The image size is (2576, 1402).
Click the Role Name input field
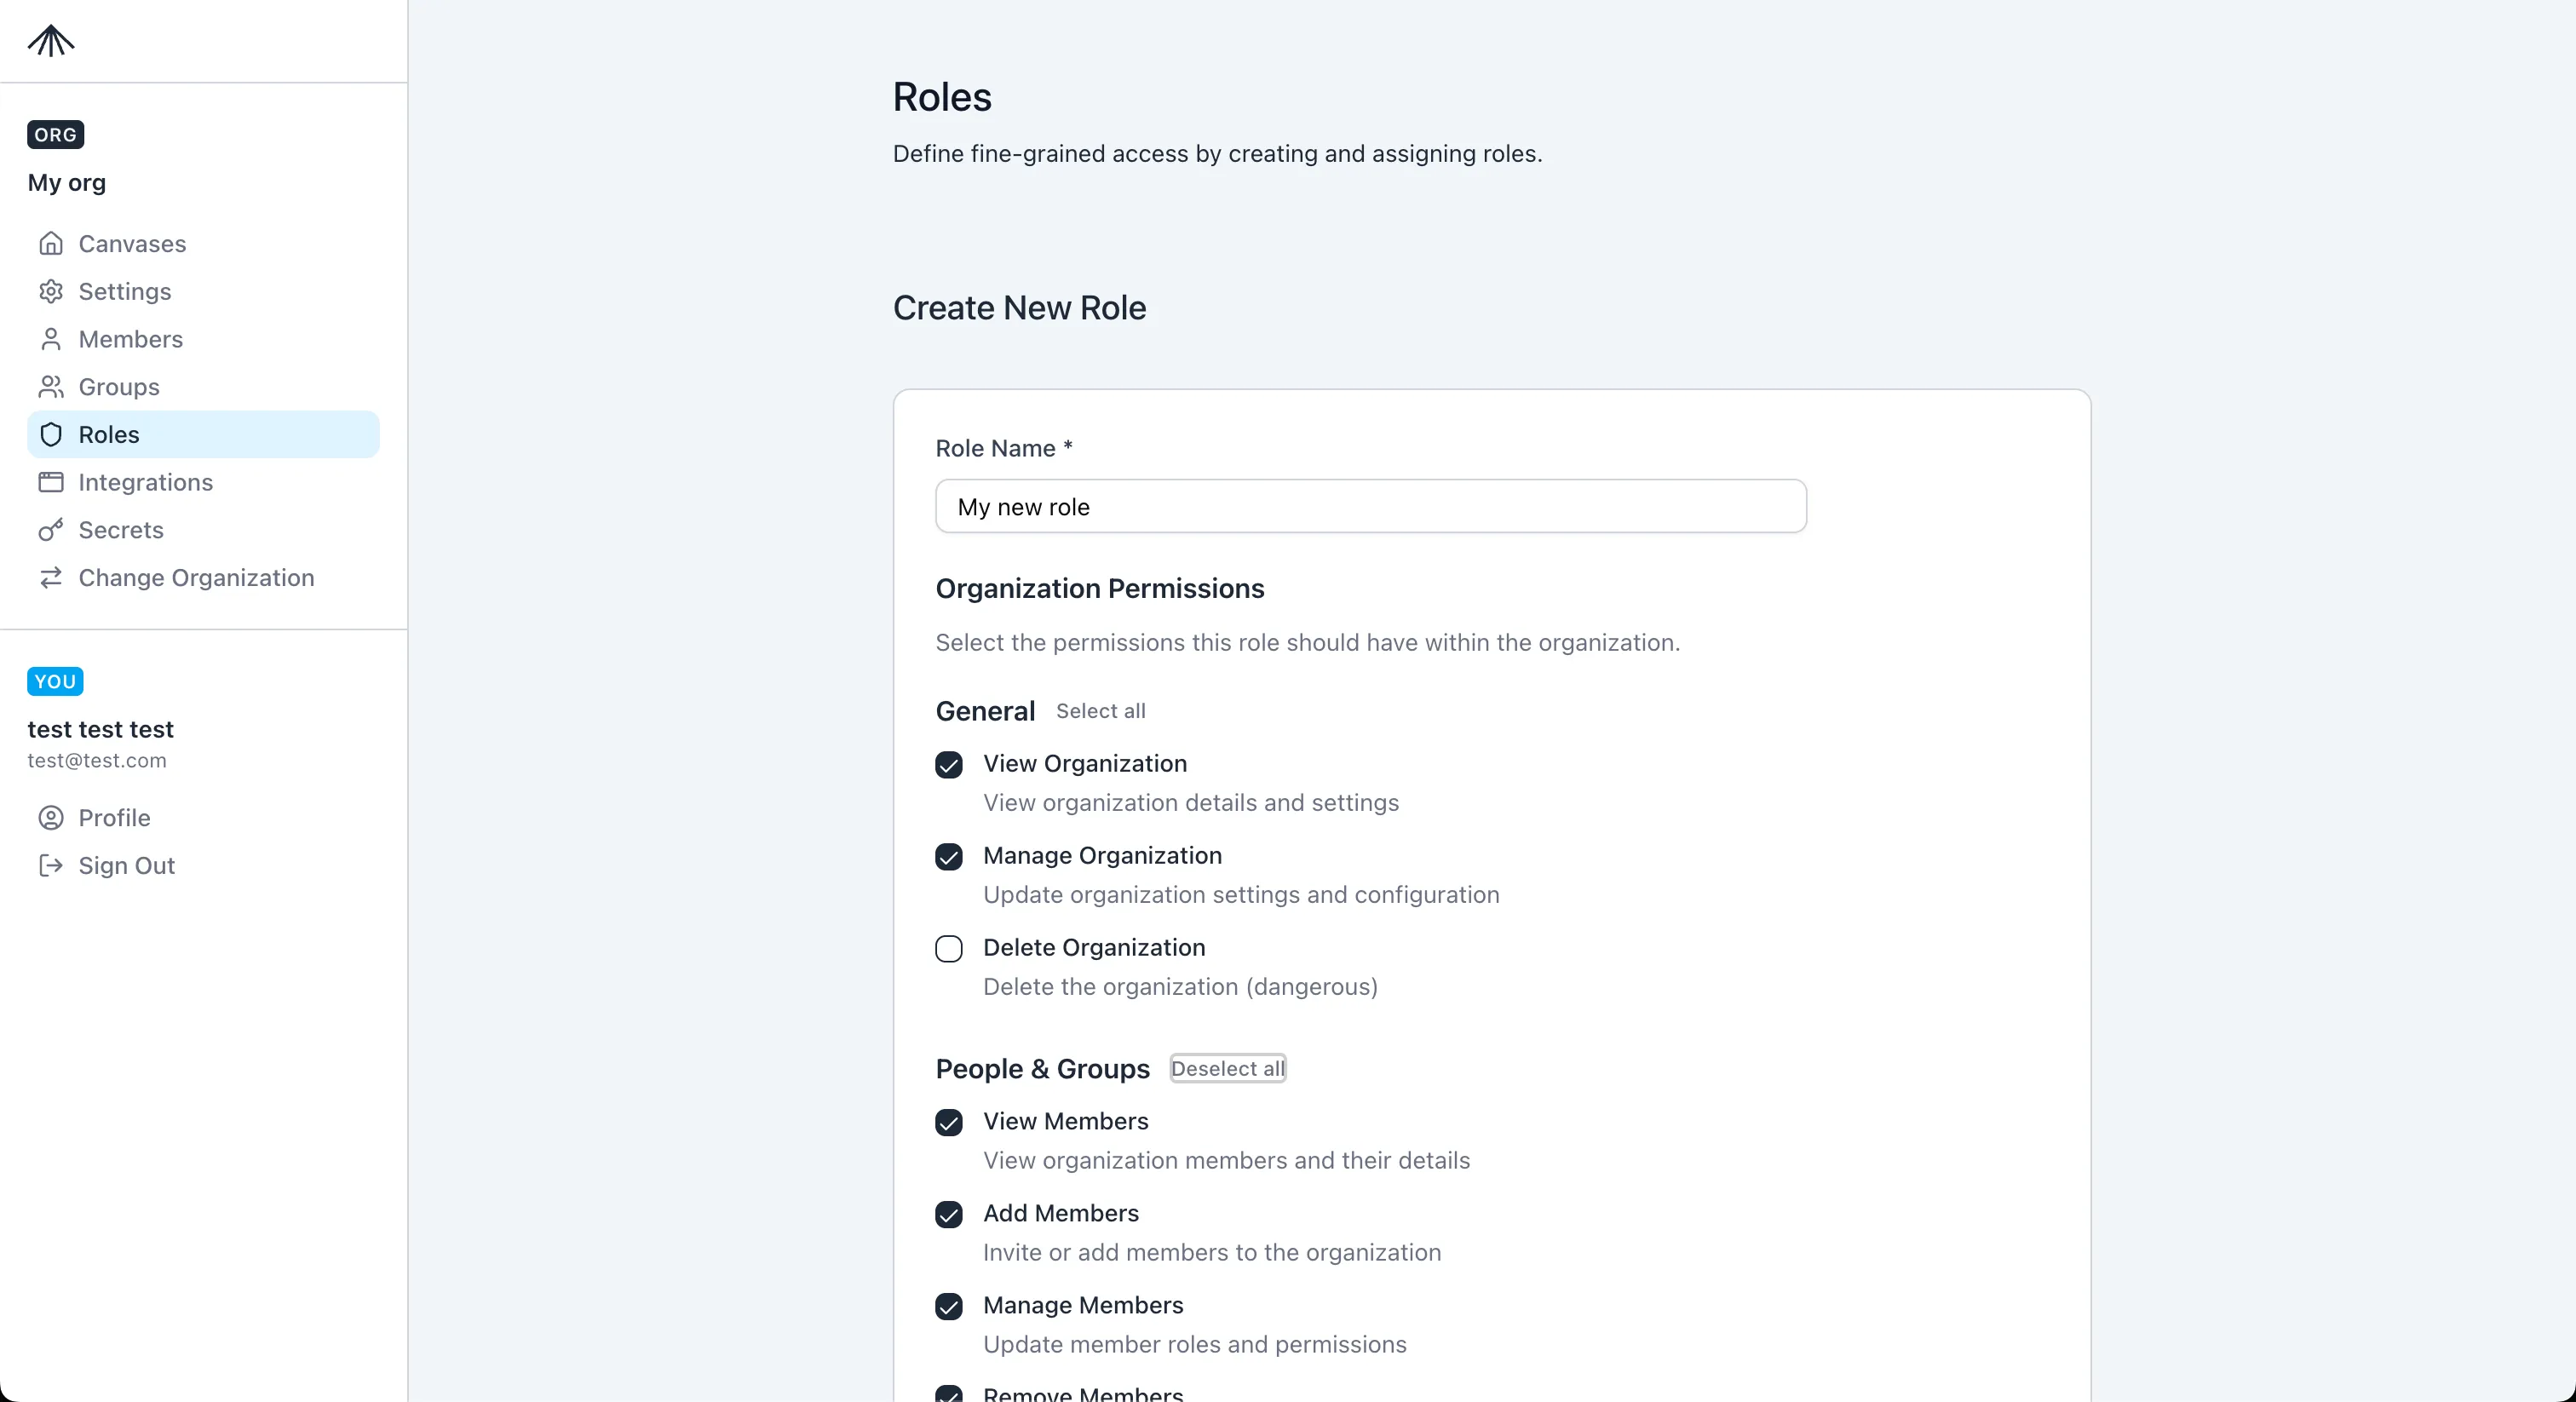pyautogui.click(x=1369, y=506)
